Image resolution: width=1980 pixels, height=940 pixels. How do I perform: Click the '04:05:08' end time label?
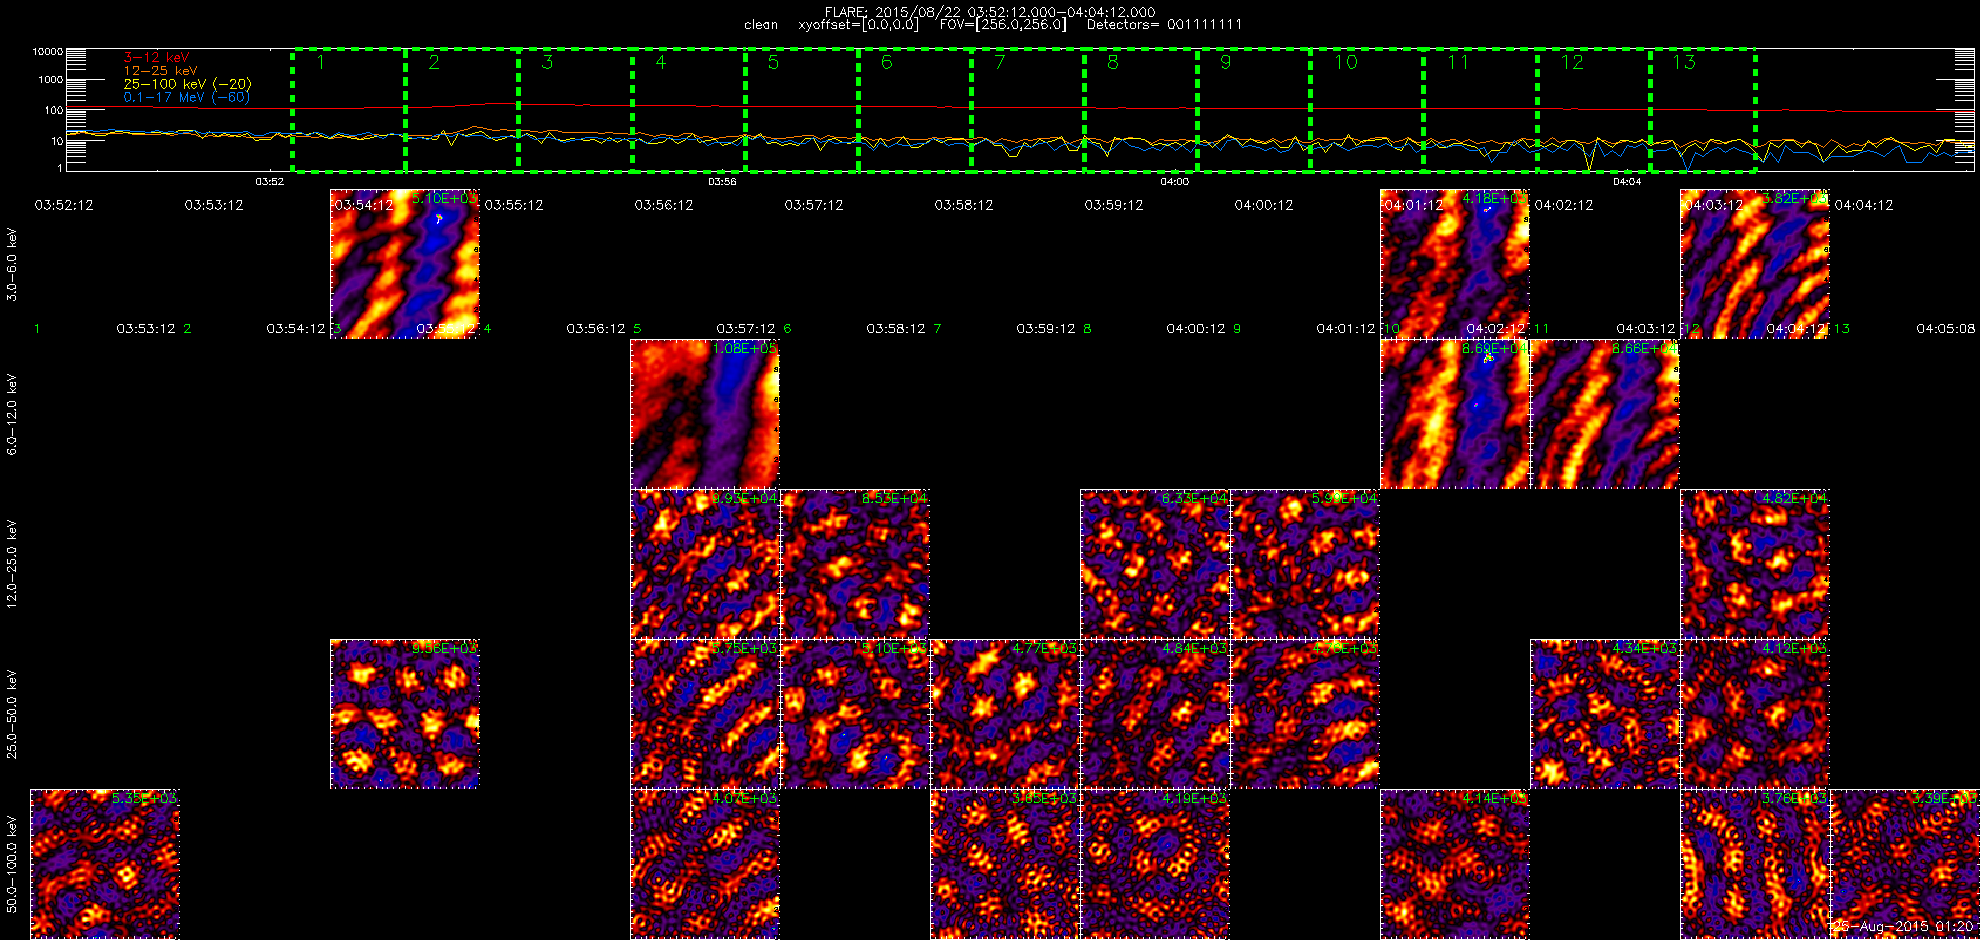pos(1945,328)
